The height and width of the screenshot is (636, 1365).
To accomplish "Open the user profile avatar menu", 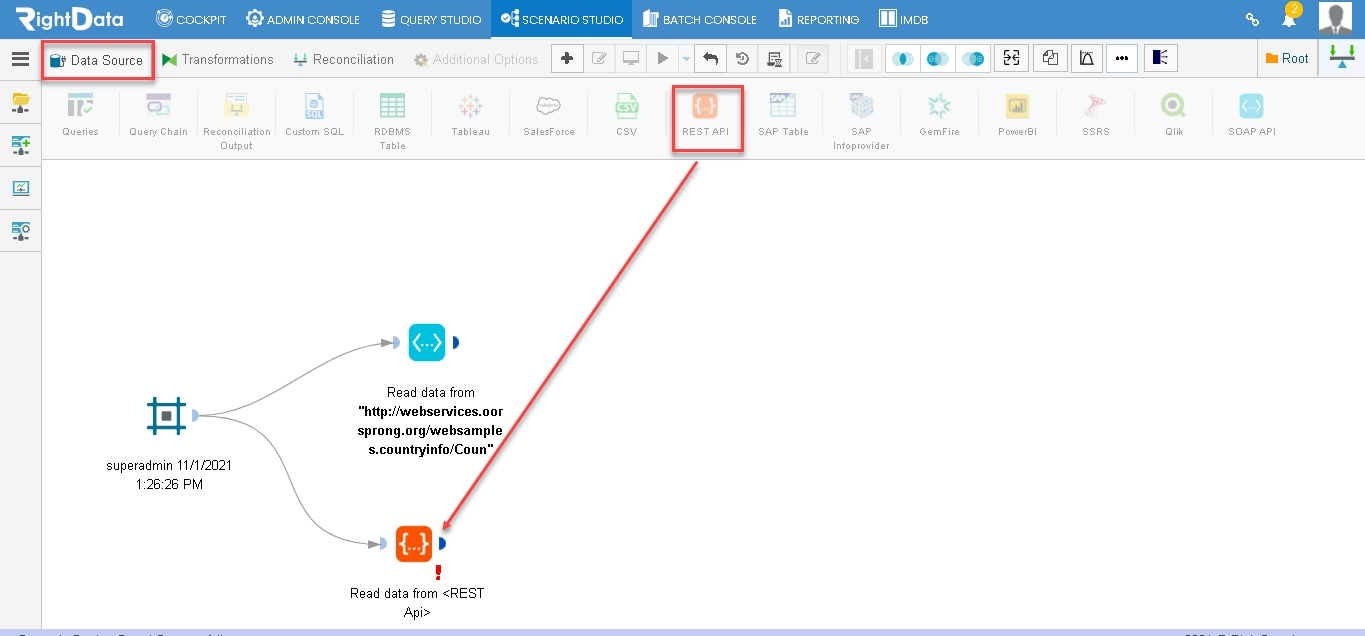I will 1336,19.
